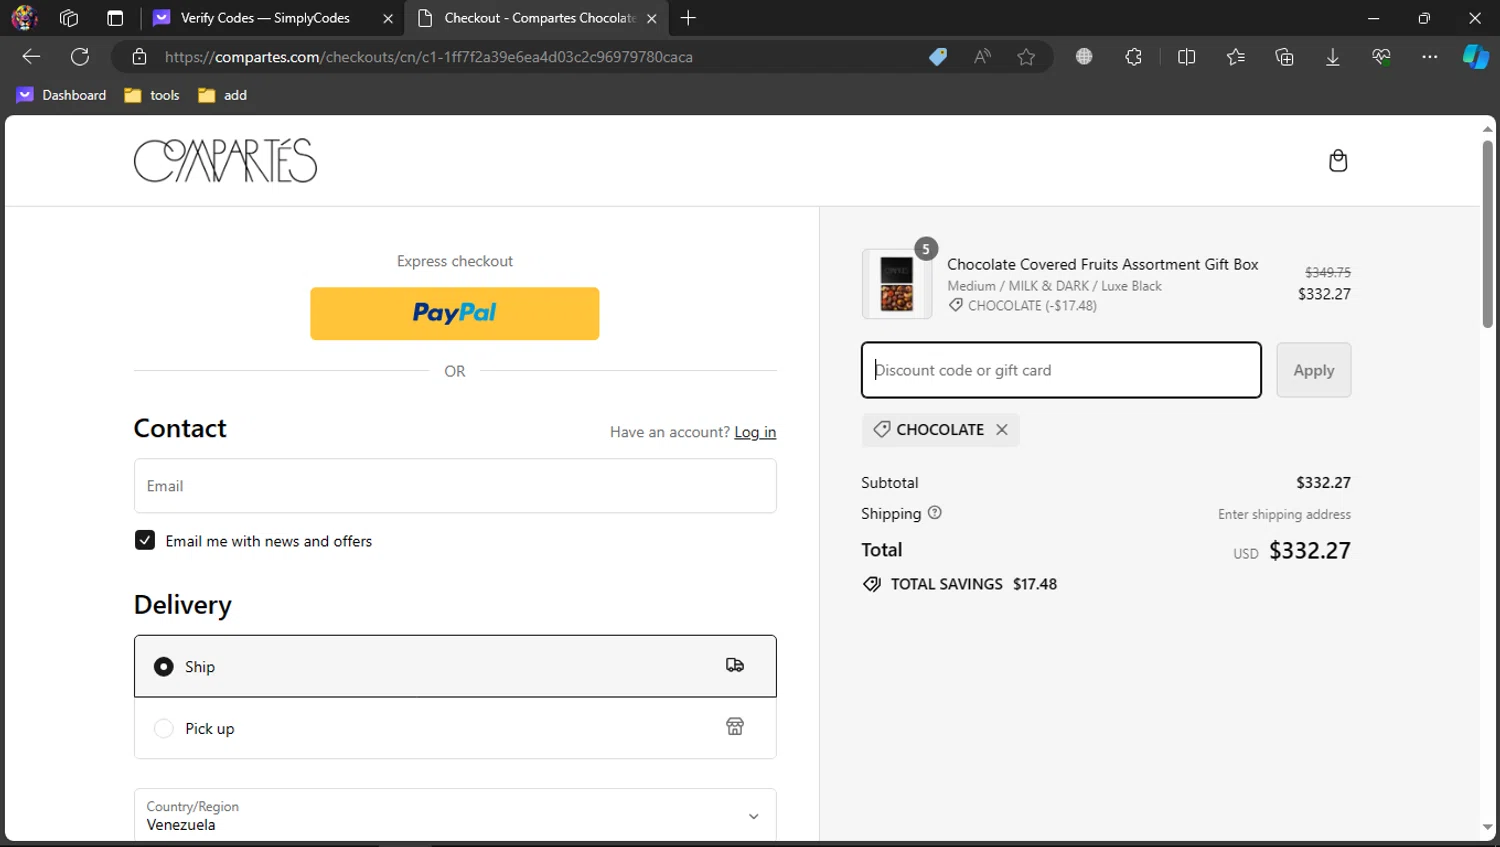The height and width of the screenshot is (847, 1500).
Task: Go back to the previous page
Action: pyautogui.click(x=31, y=57)
